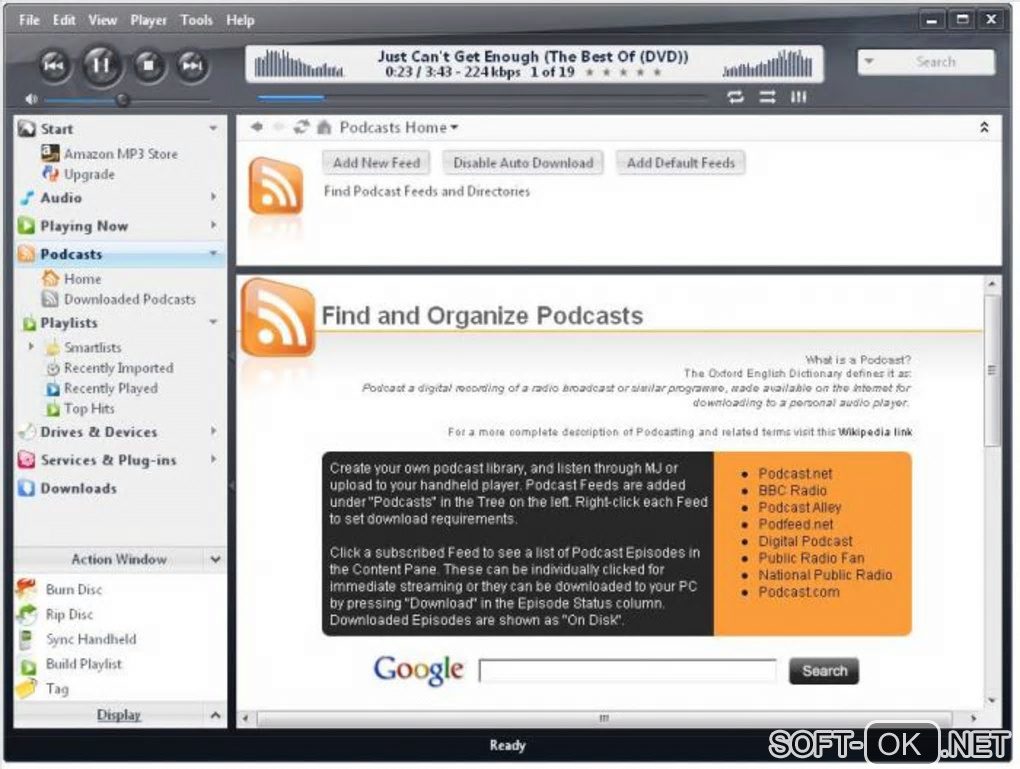Click Disable Auto Download button

tap(523, 163)
